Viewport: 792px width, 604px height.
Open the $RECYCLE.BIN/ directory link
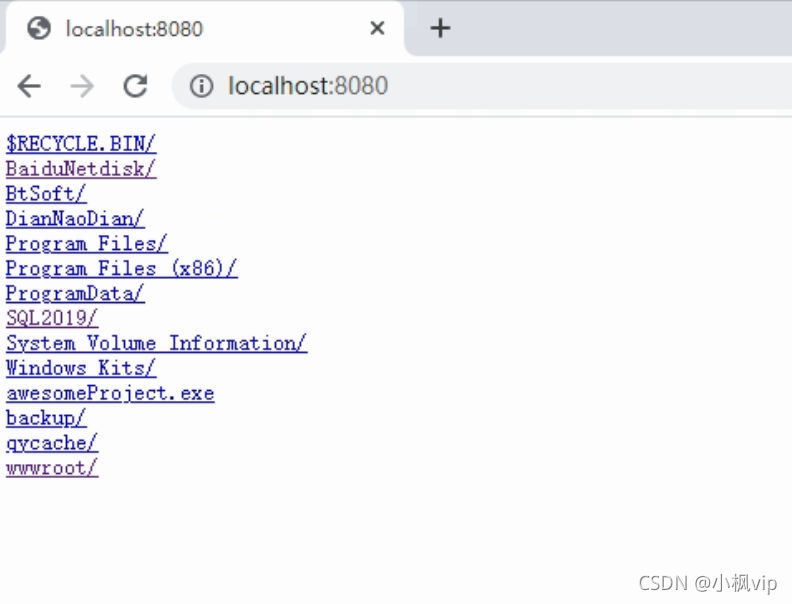click(81, 144)
